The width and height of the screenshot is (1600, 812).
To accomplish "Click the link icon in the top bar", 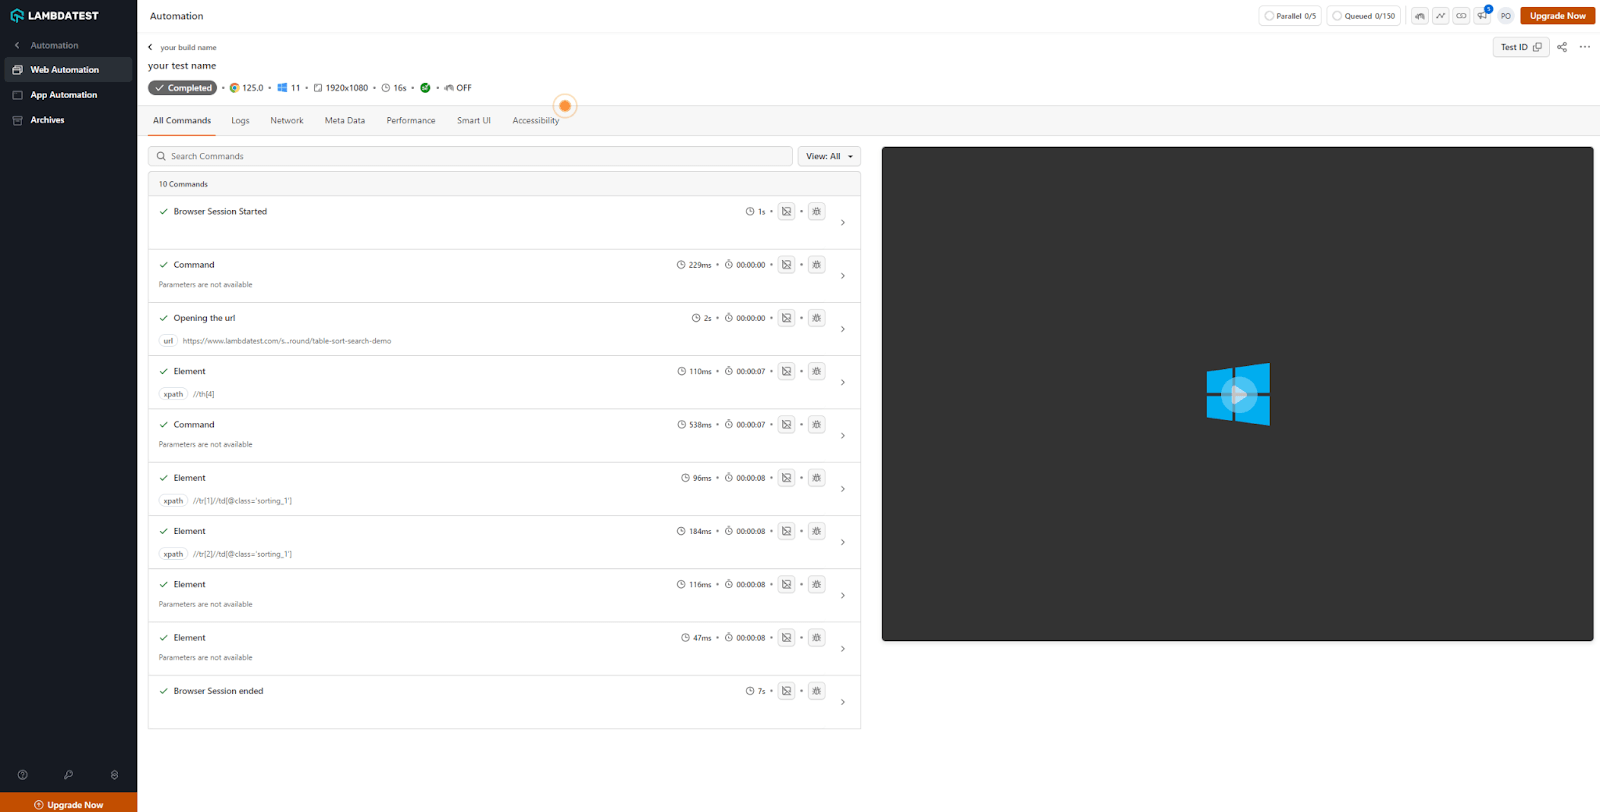I will (1461, 16).
